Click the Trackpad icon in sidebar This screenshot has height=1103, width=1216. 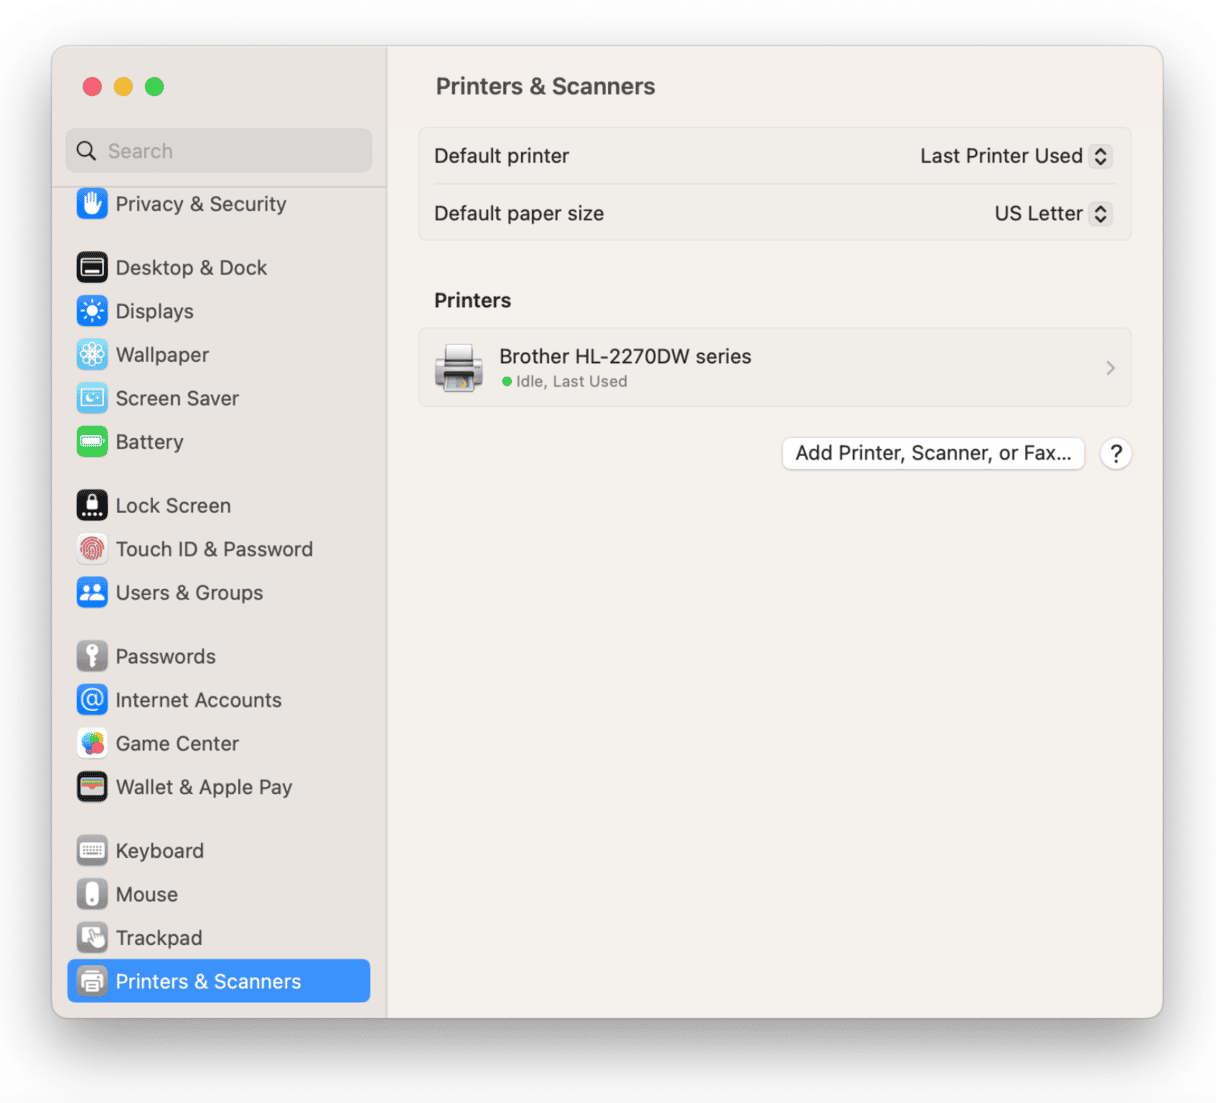[x=92, y=938]
